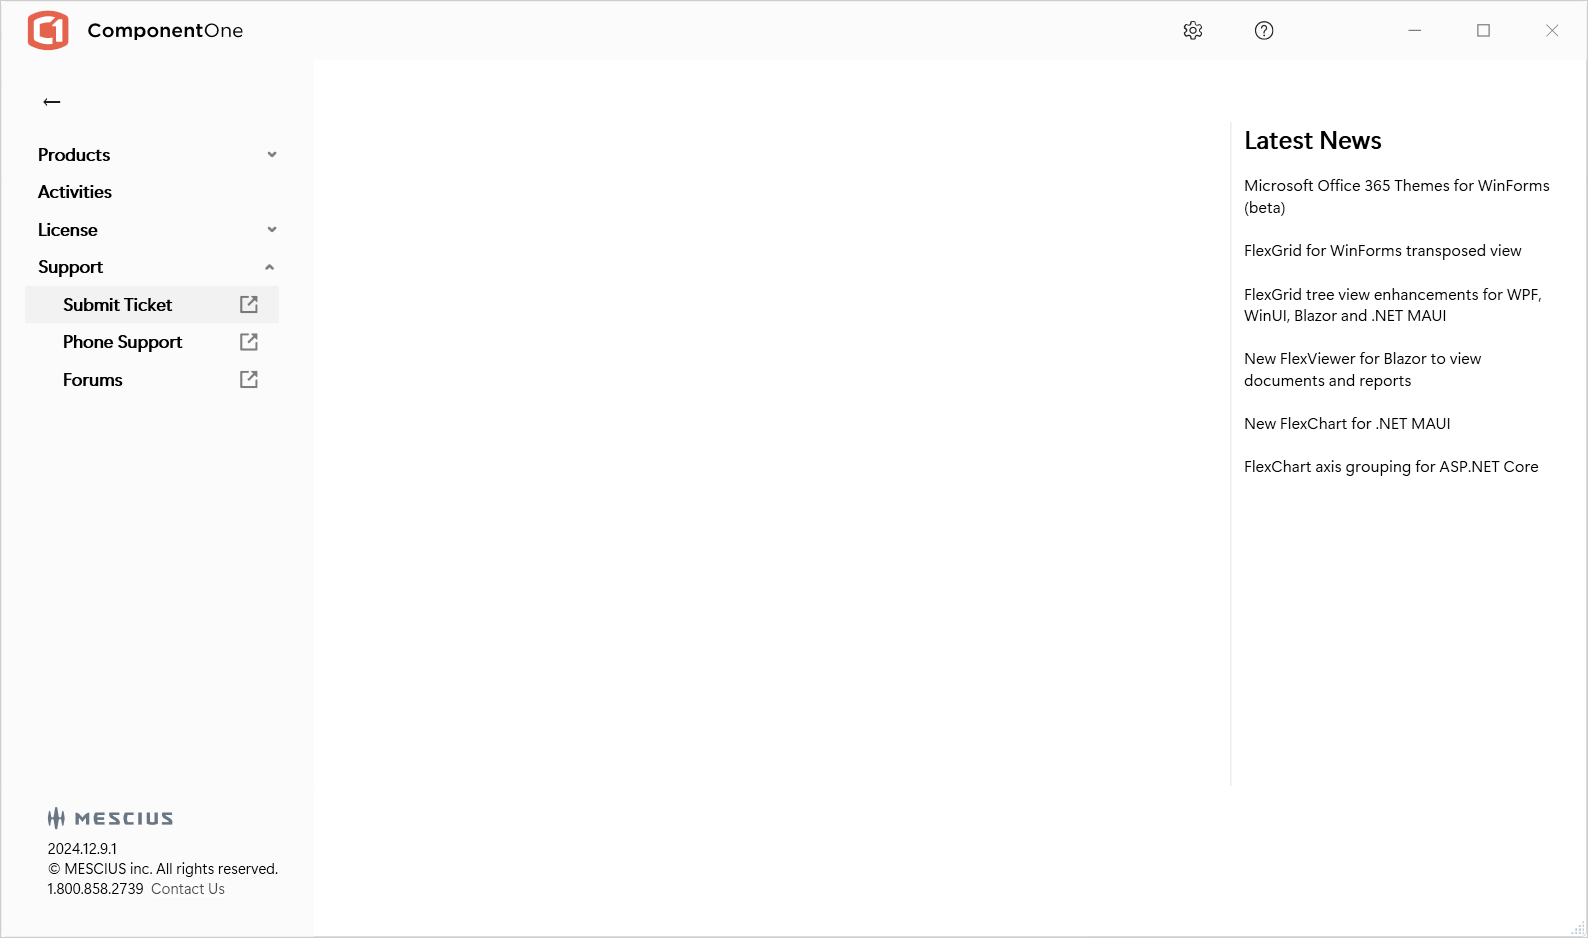Click external link icon beside Forums

click(x=249, y=380)
